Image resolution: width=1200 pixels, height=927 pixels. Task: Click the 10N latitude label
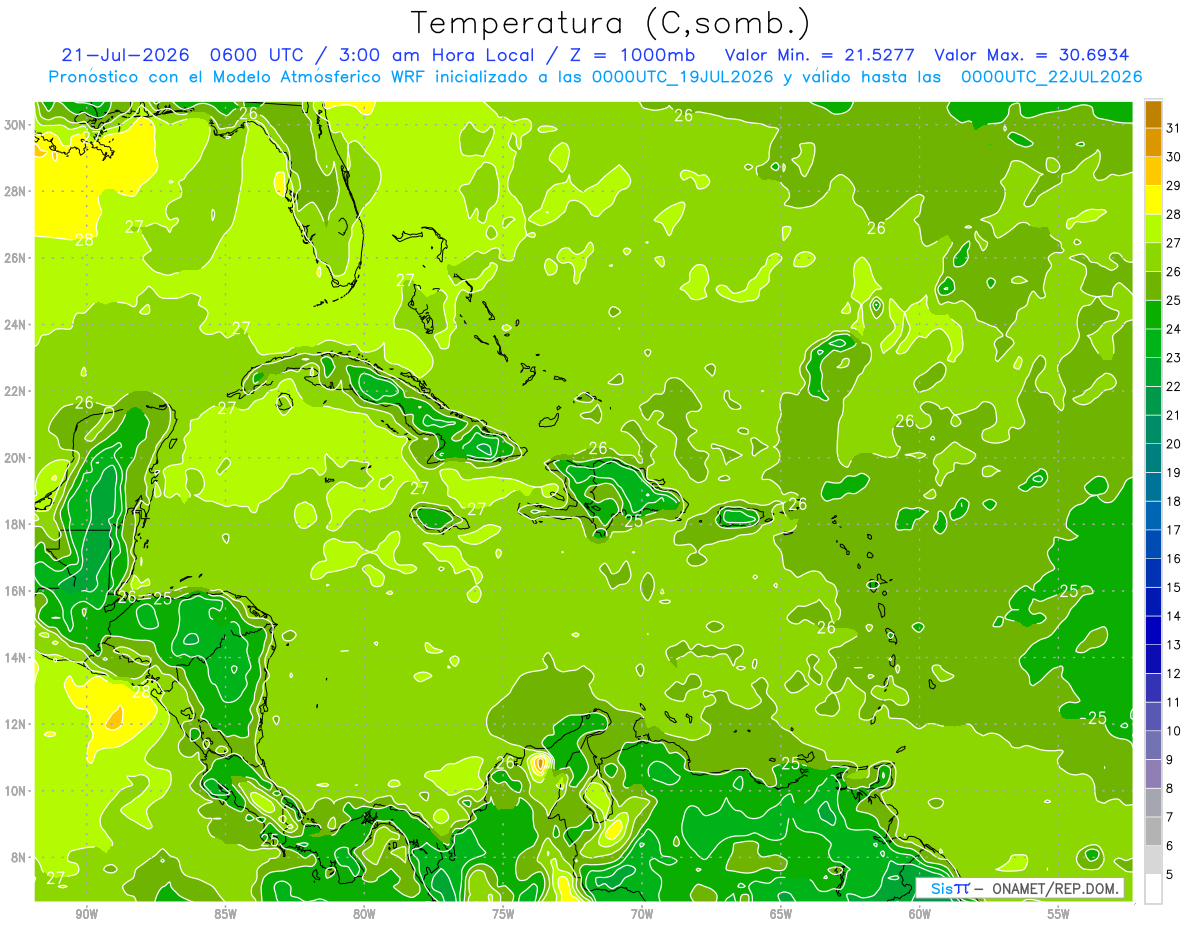coord(16,791)
